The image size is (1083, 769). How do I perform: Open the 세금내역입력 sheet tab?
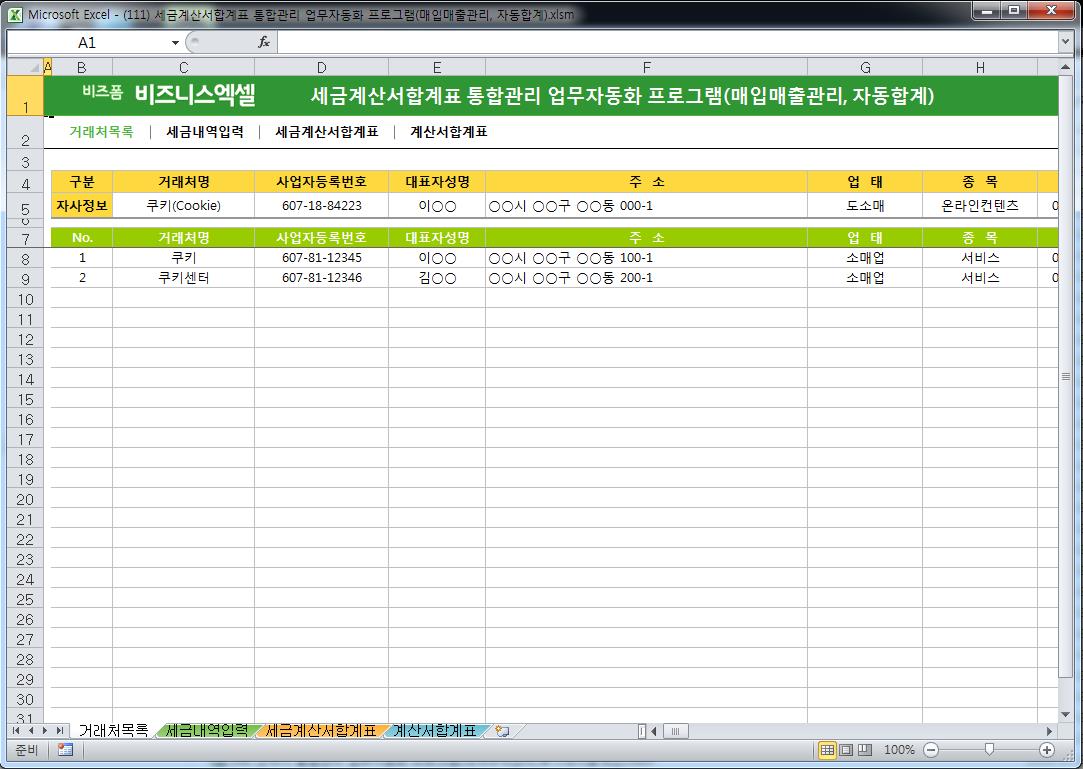(206, 731)
